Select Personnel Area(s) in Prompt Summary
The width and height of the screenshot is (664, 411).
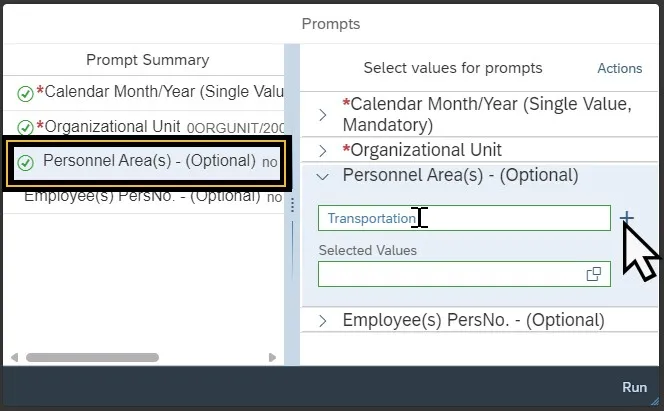tap(150, 162)
